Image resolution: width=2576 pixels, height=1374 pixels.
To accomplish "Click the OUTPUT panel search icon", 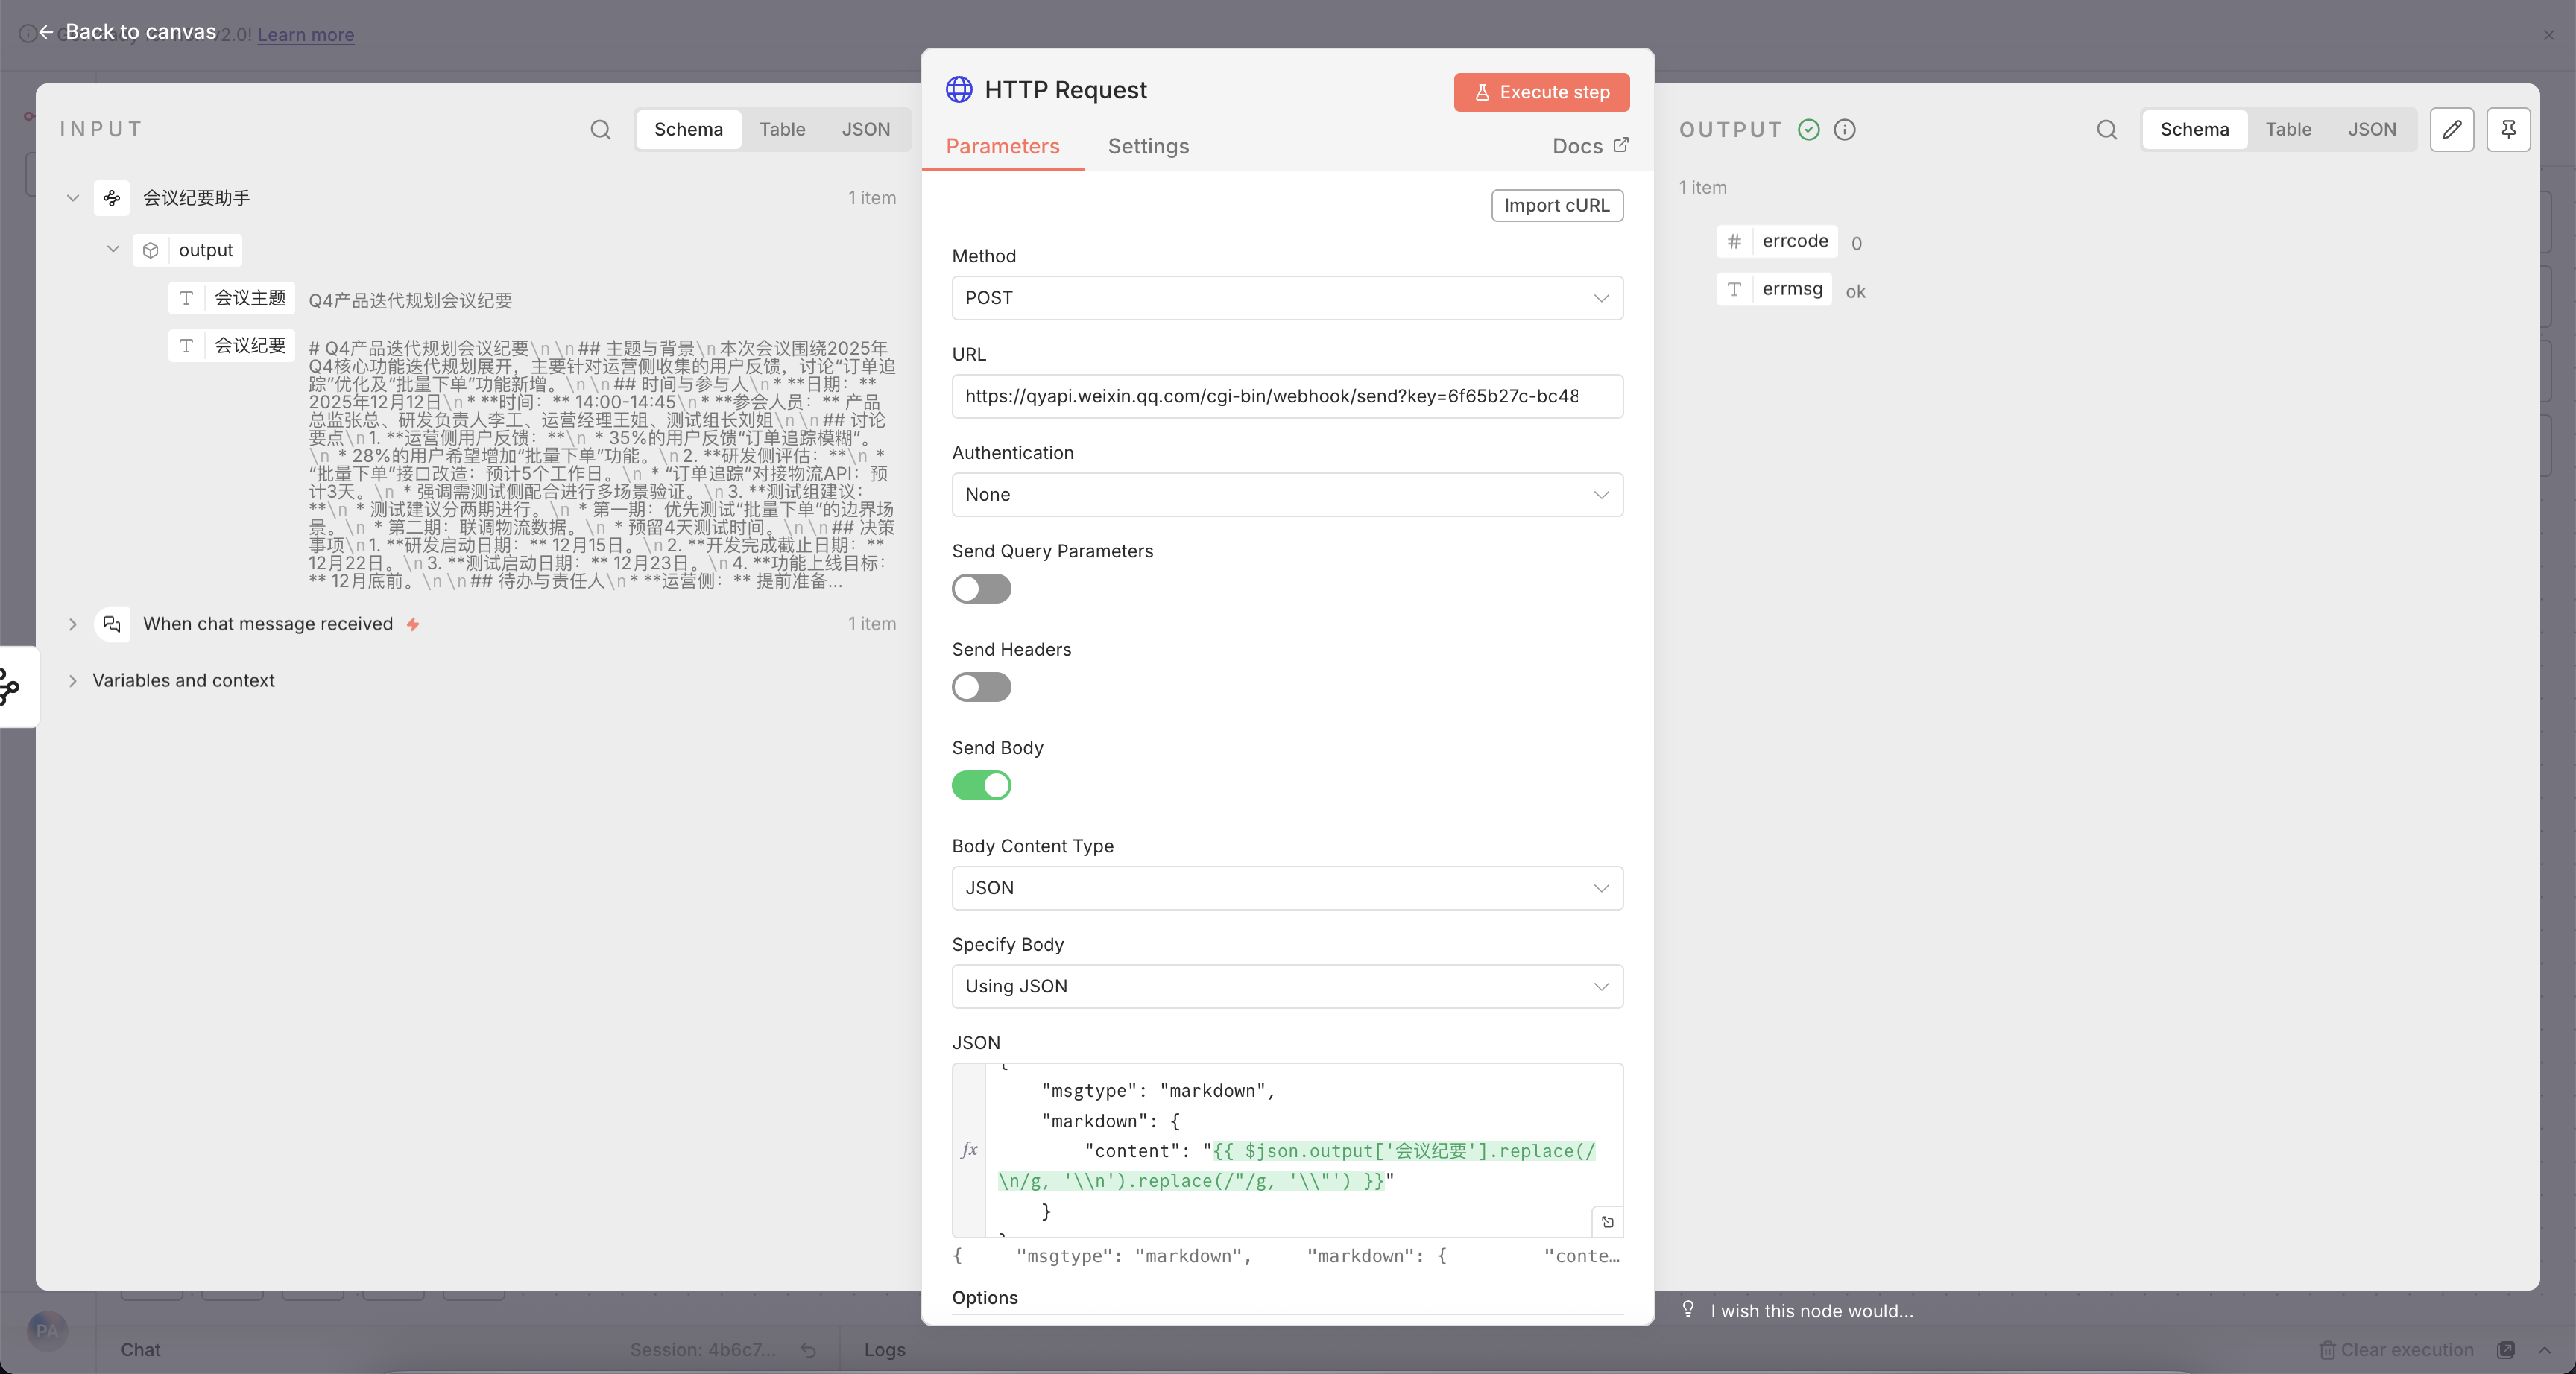I will tap(2106, 130).
